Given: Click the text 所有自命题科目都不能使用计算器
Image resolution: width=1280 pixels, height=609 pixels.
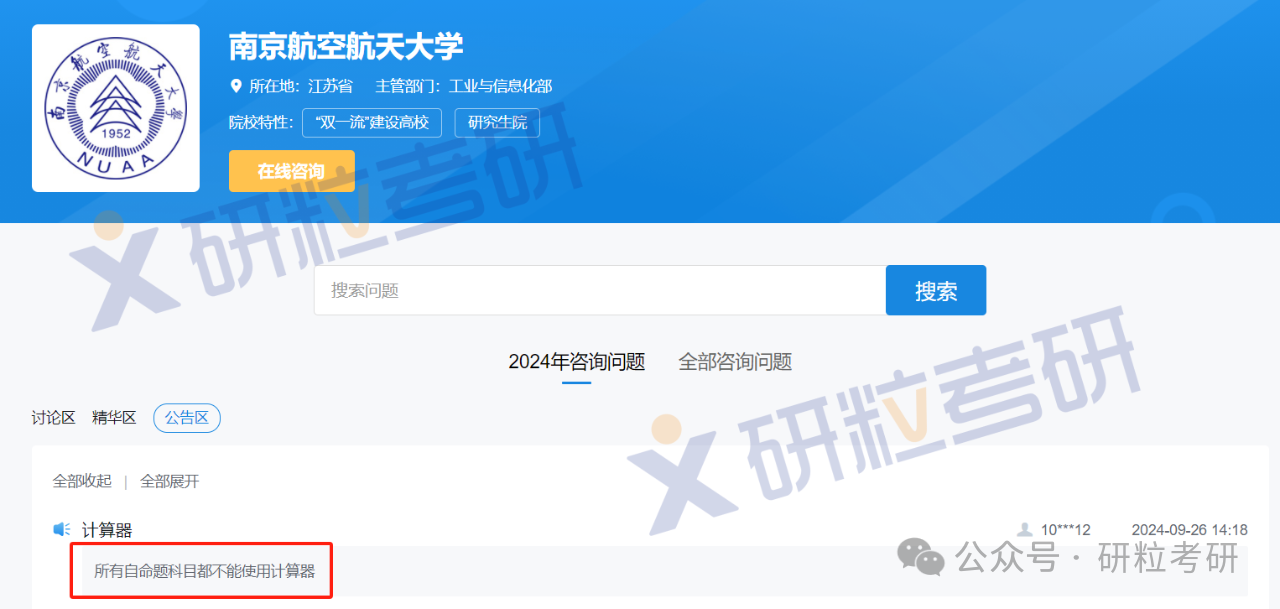Looking at the screenshot, I should [x=204, y=571].
